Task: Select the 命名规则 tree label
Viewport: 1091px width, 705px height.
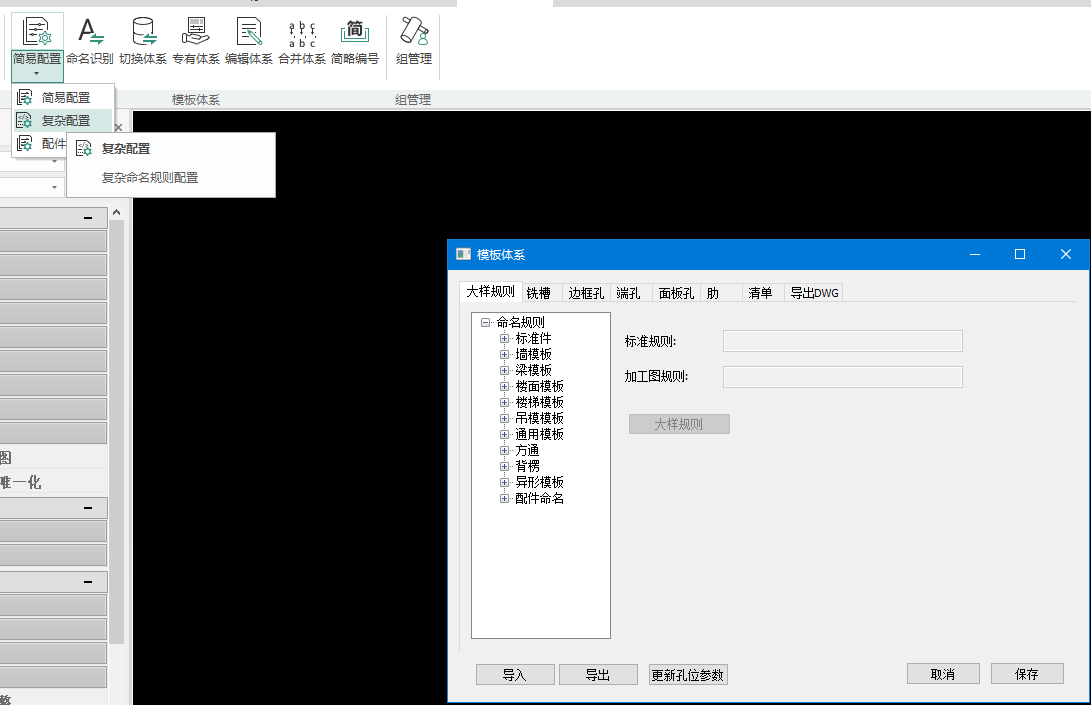Action: tap(520, 322)
